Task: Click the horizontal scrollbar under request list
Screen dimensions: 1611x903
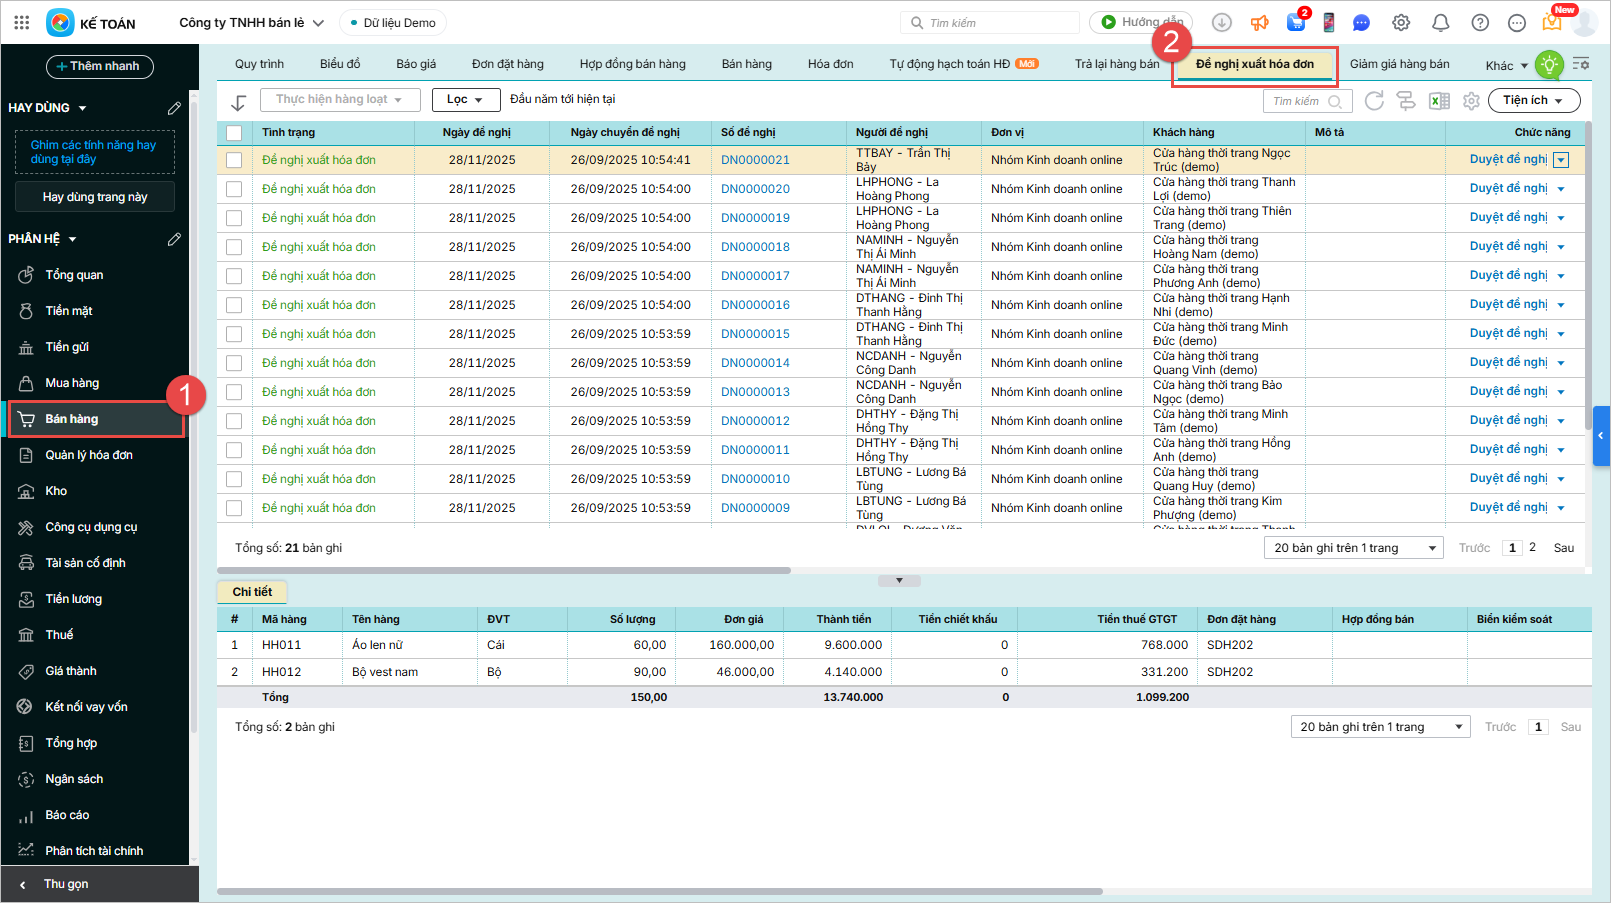Action: point(504,570)
